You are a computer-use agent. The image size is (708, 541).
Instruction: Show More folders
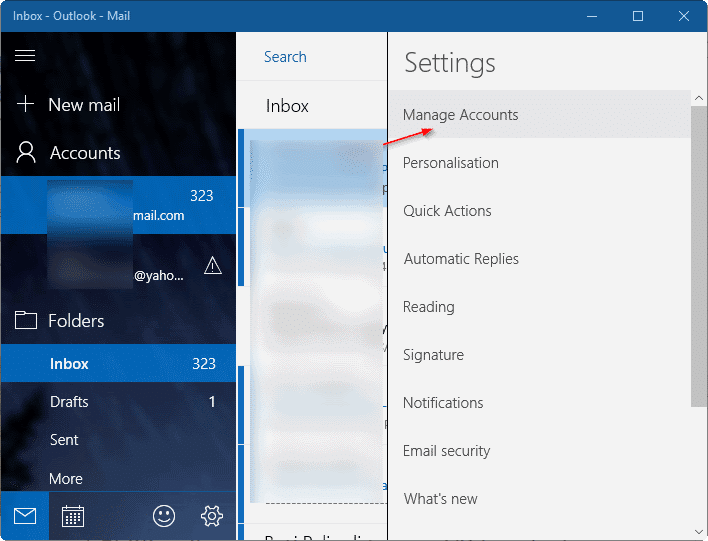click(x=118, y=478)
